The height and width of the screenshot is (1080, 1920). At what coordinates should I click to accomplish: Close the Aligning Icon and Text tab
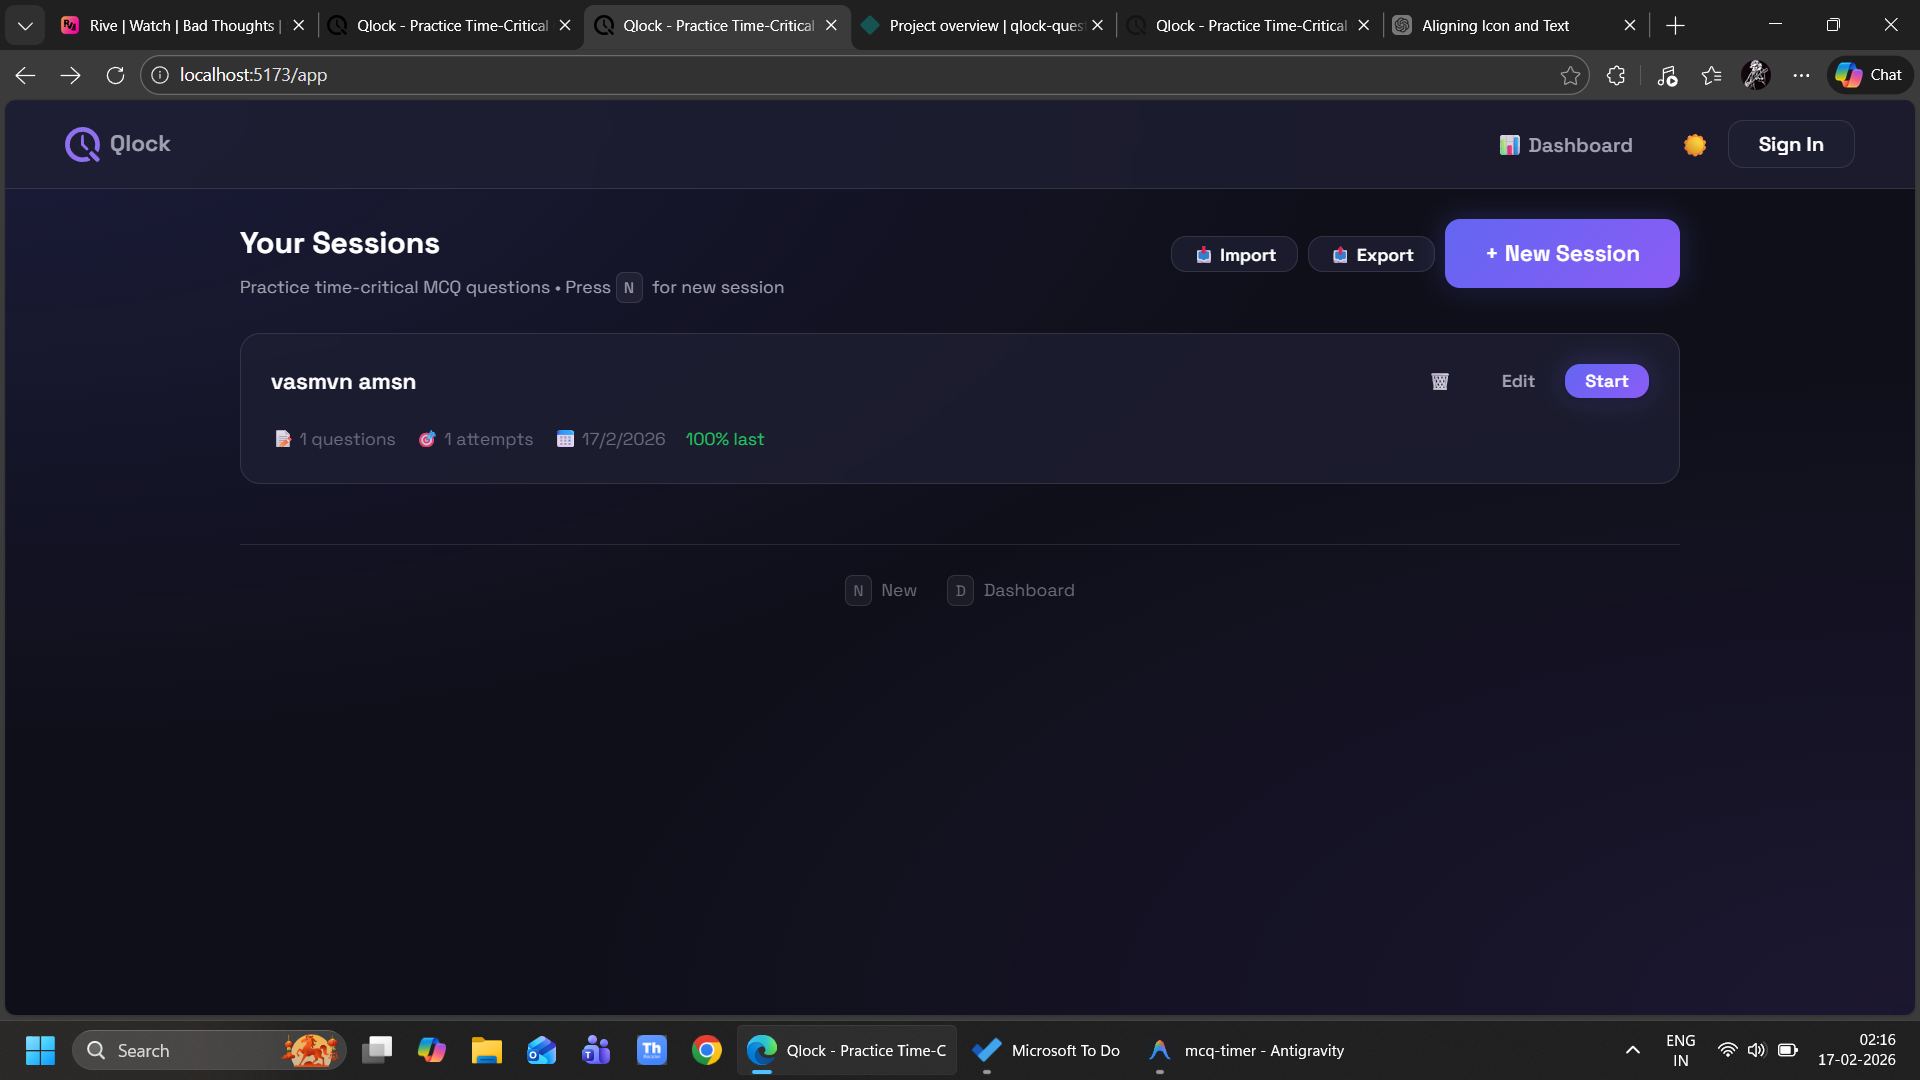pyautogui.click(x=1629, y=26)
